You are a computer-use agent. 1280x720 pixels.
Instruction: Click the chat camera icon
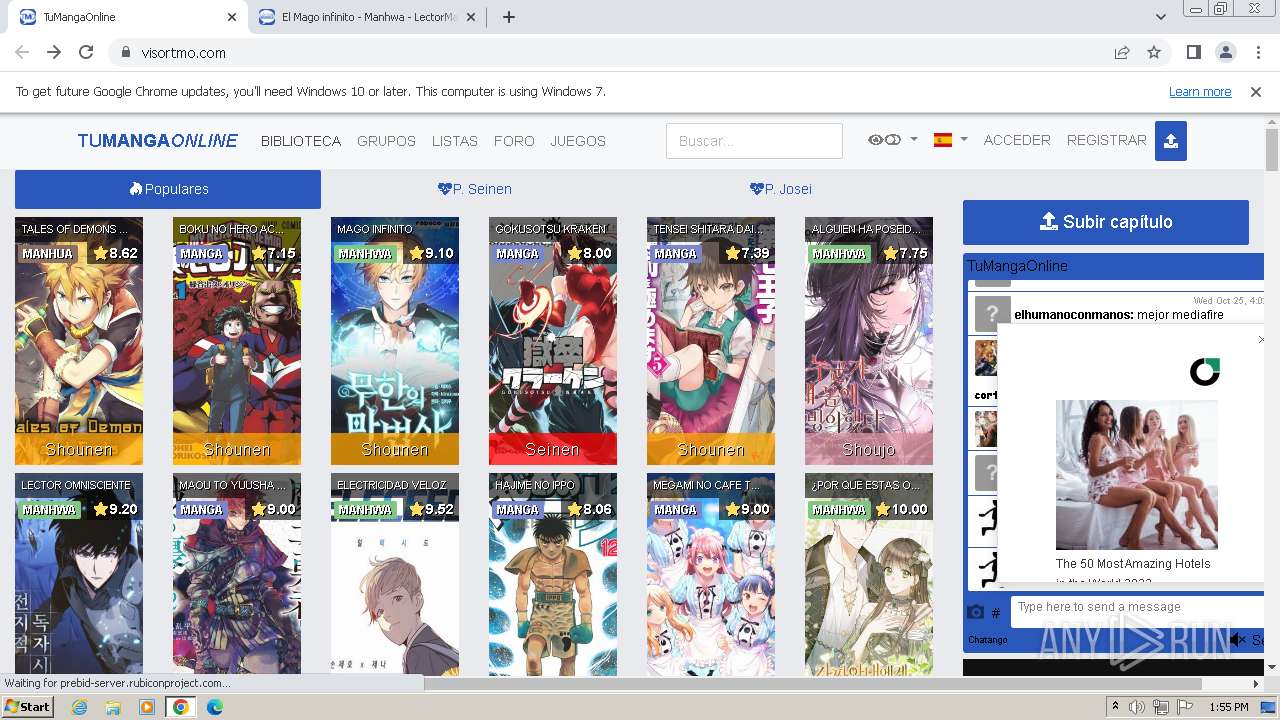976,612
